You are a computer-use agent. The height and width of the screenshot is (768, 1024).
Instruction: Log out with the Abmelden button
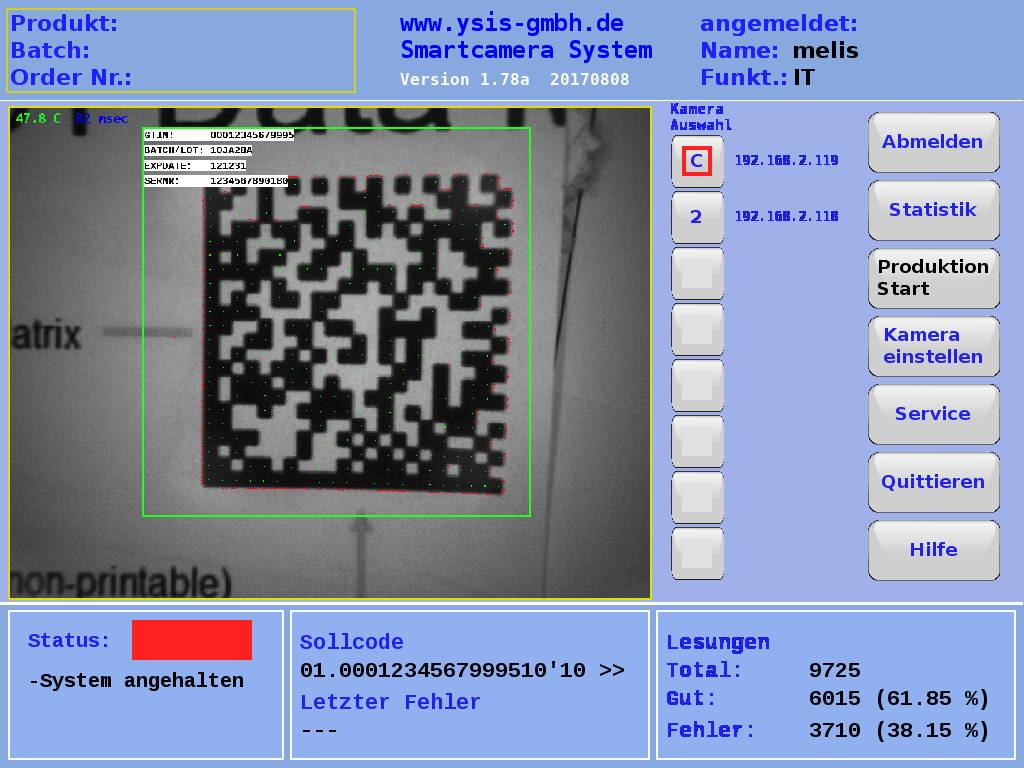(933, 142)
